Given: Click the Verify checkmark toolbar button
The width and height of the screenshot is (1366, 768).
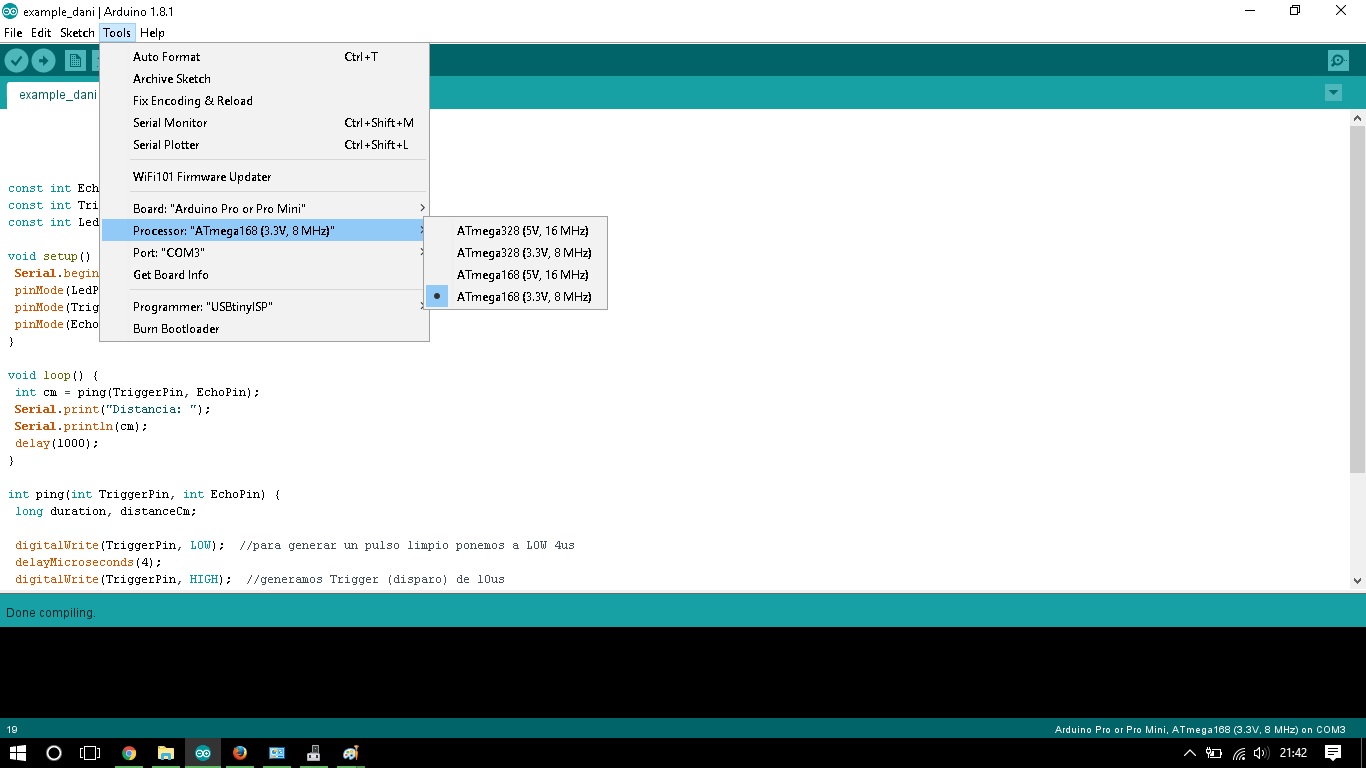Looking at the screenshot, I should click(16, 61).
